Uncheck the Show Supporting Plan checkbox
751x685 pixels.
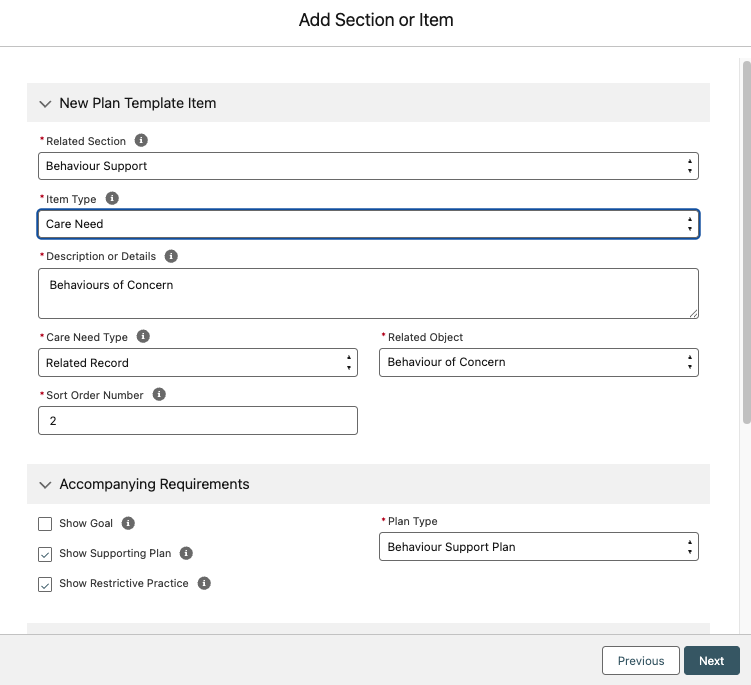pyautogui.click(x=45, y=554)
